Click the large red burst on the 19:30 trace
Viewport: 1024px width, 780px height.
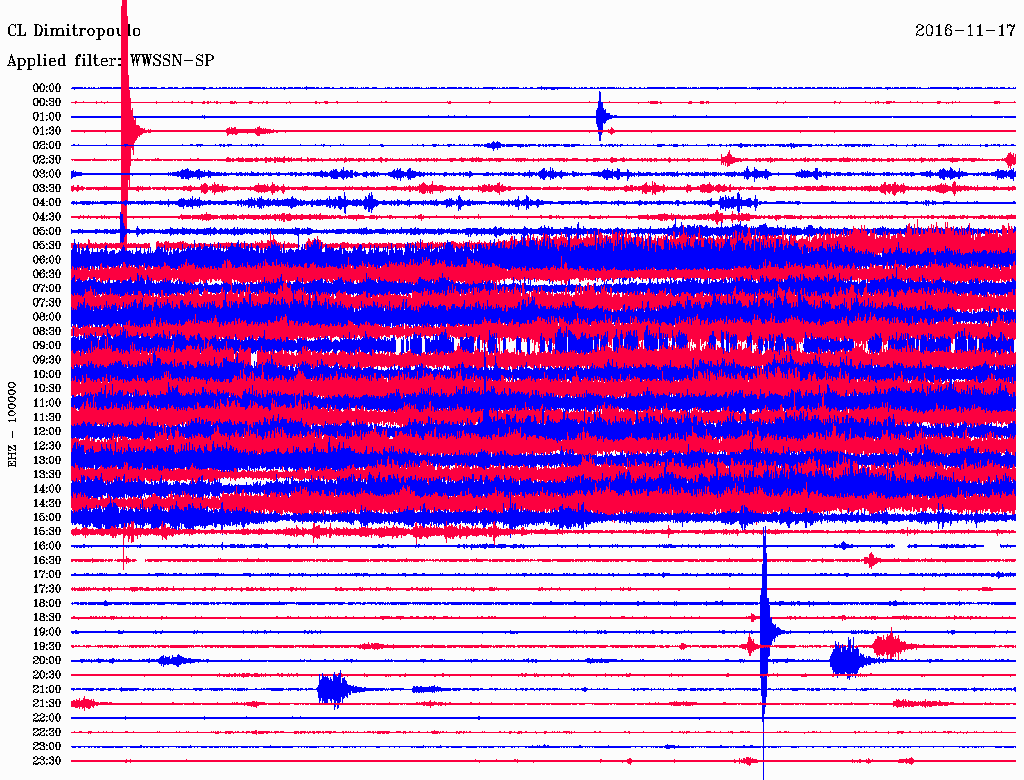coord(891,647)
